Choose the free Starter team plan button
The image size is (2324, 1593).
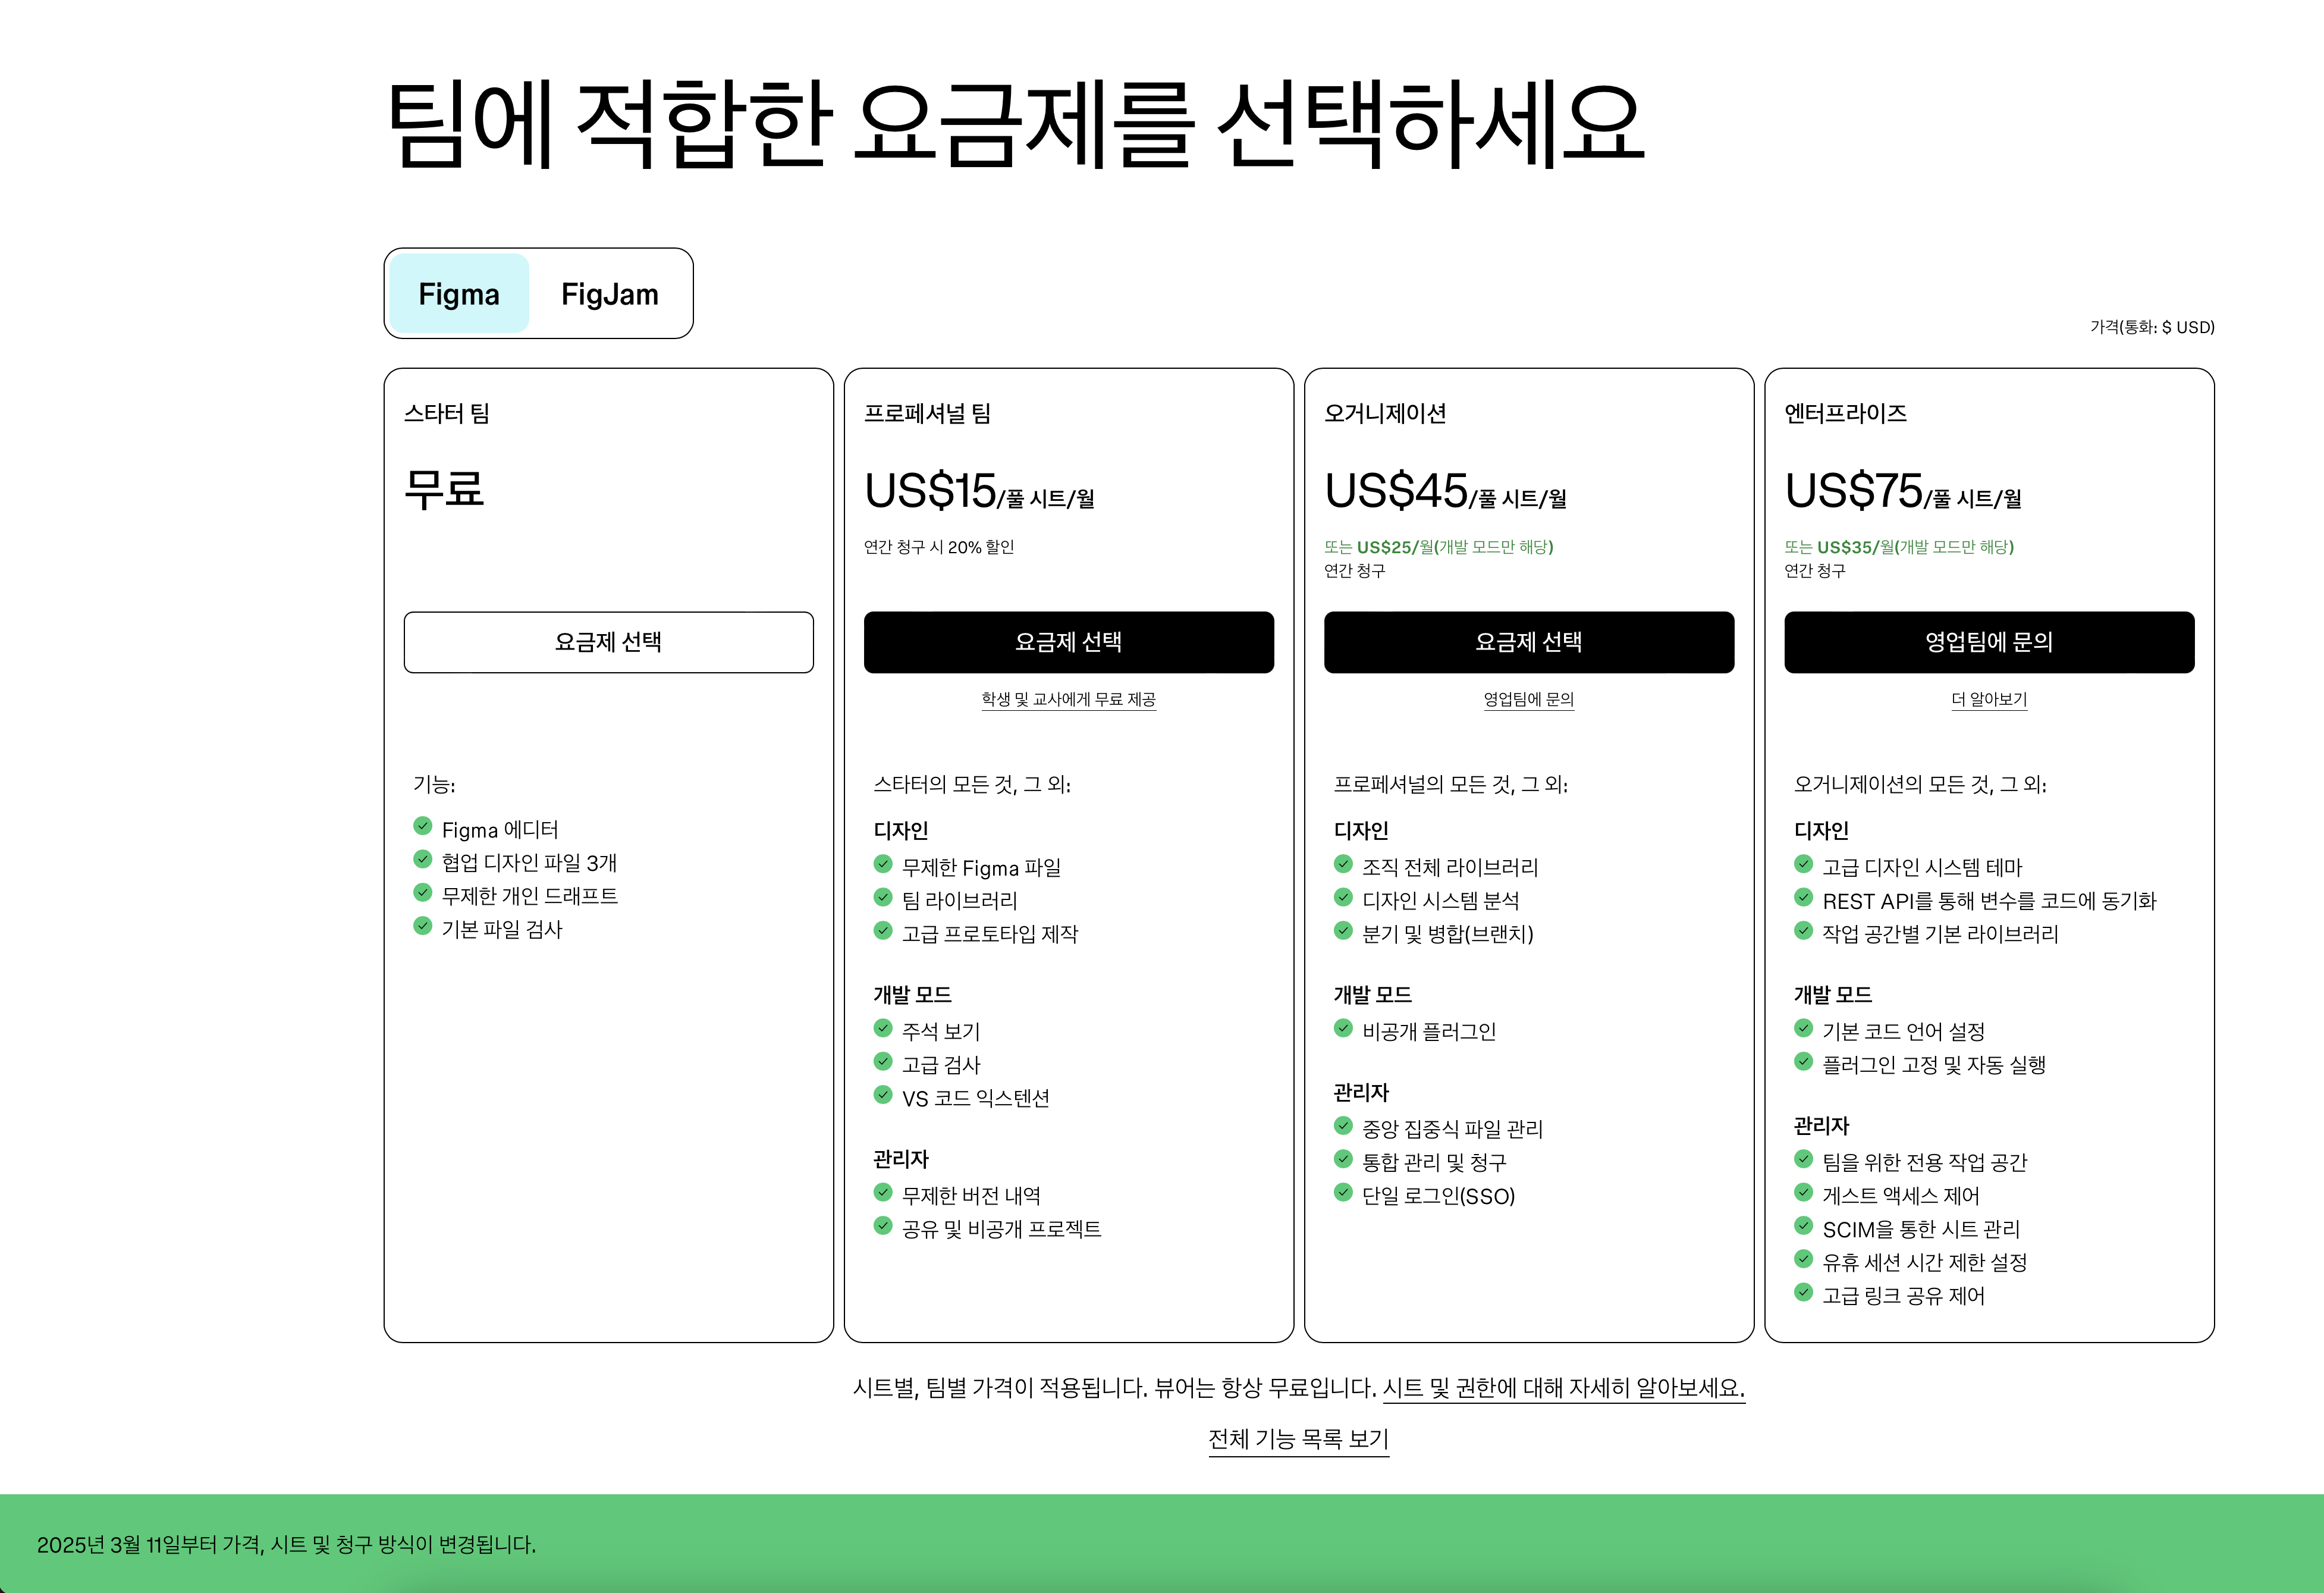coord(608,642)
